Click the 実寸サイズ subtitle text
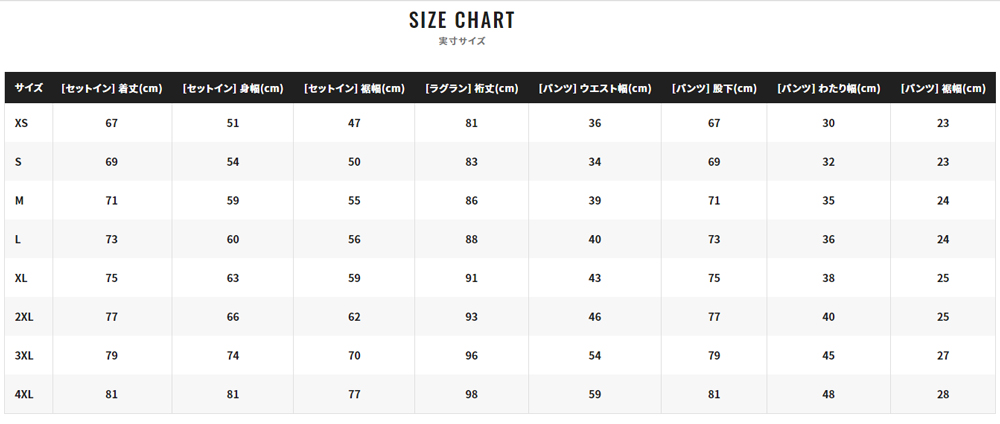 (x=462, y=41)
